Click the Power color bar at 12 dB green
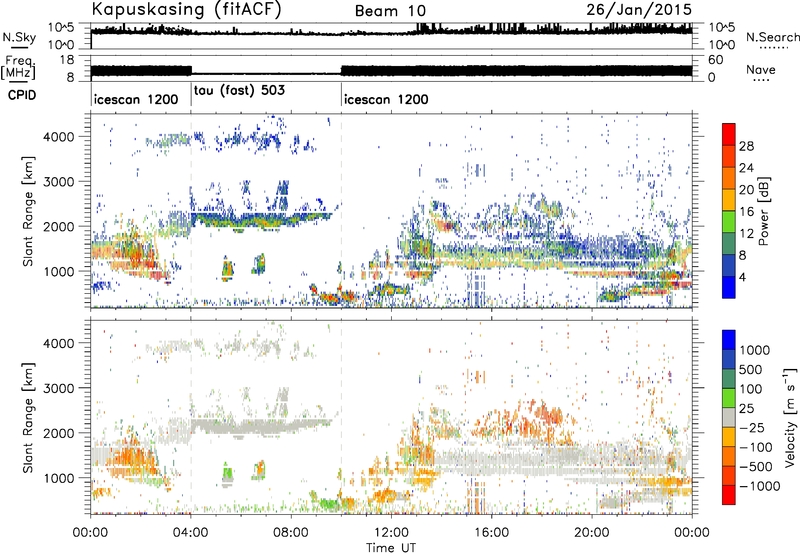Viewport: 800px width, 554px height. [x=729, y=222]
